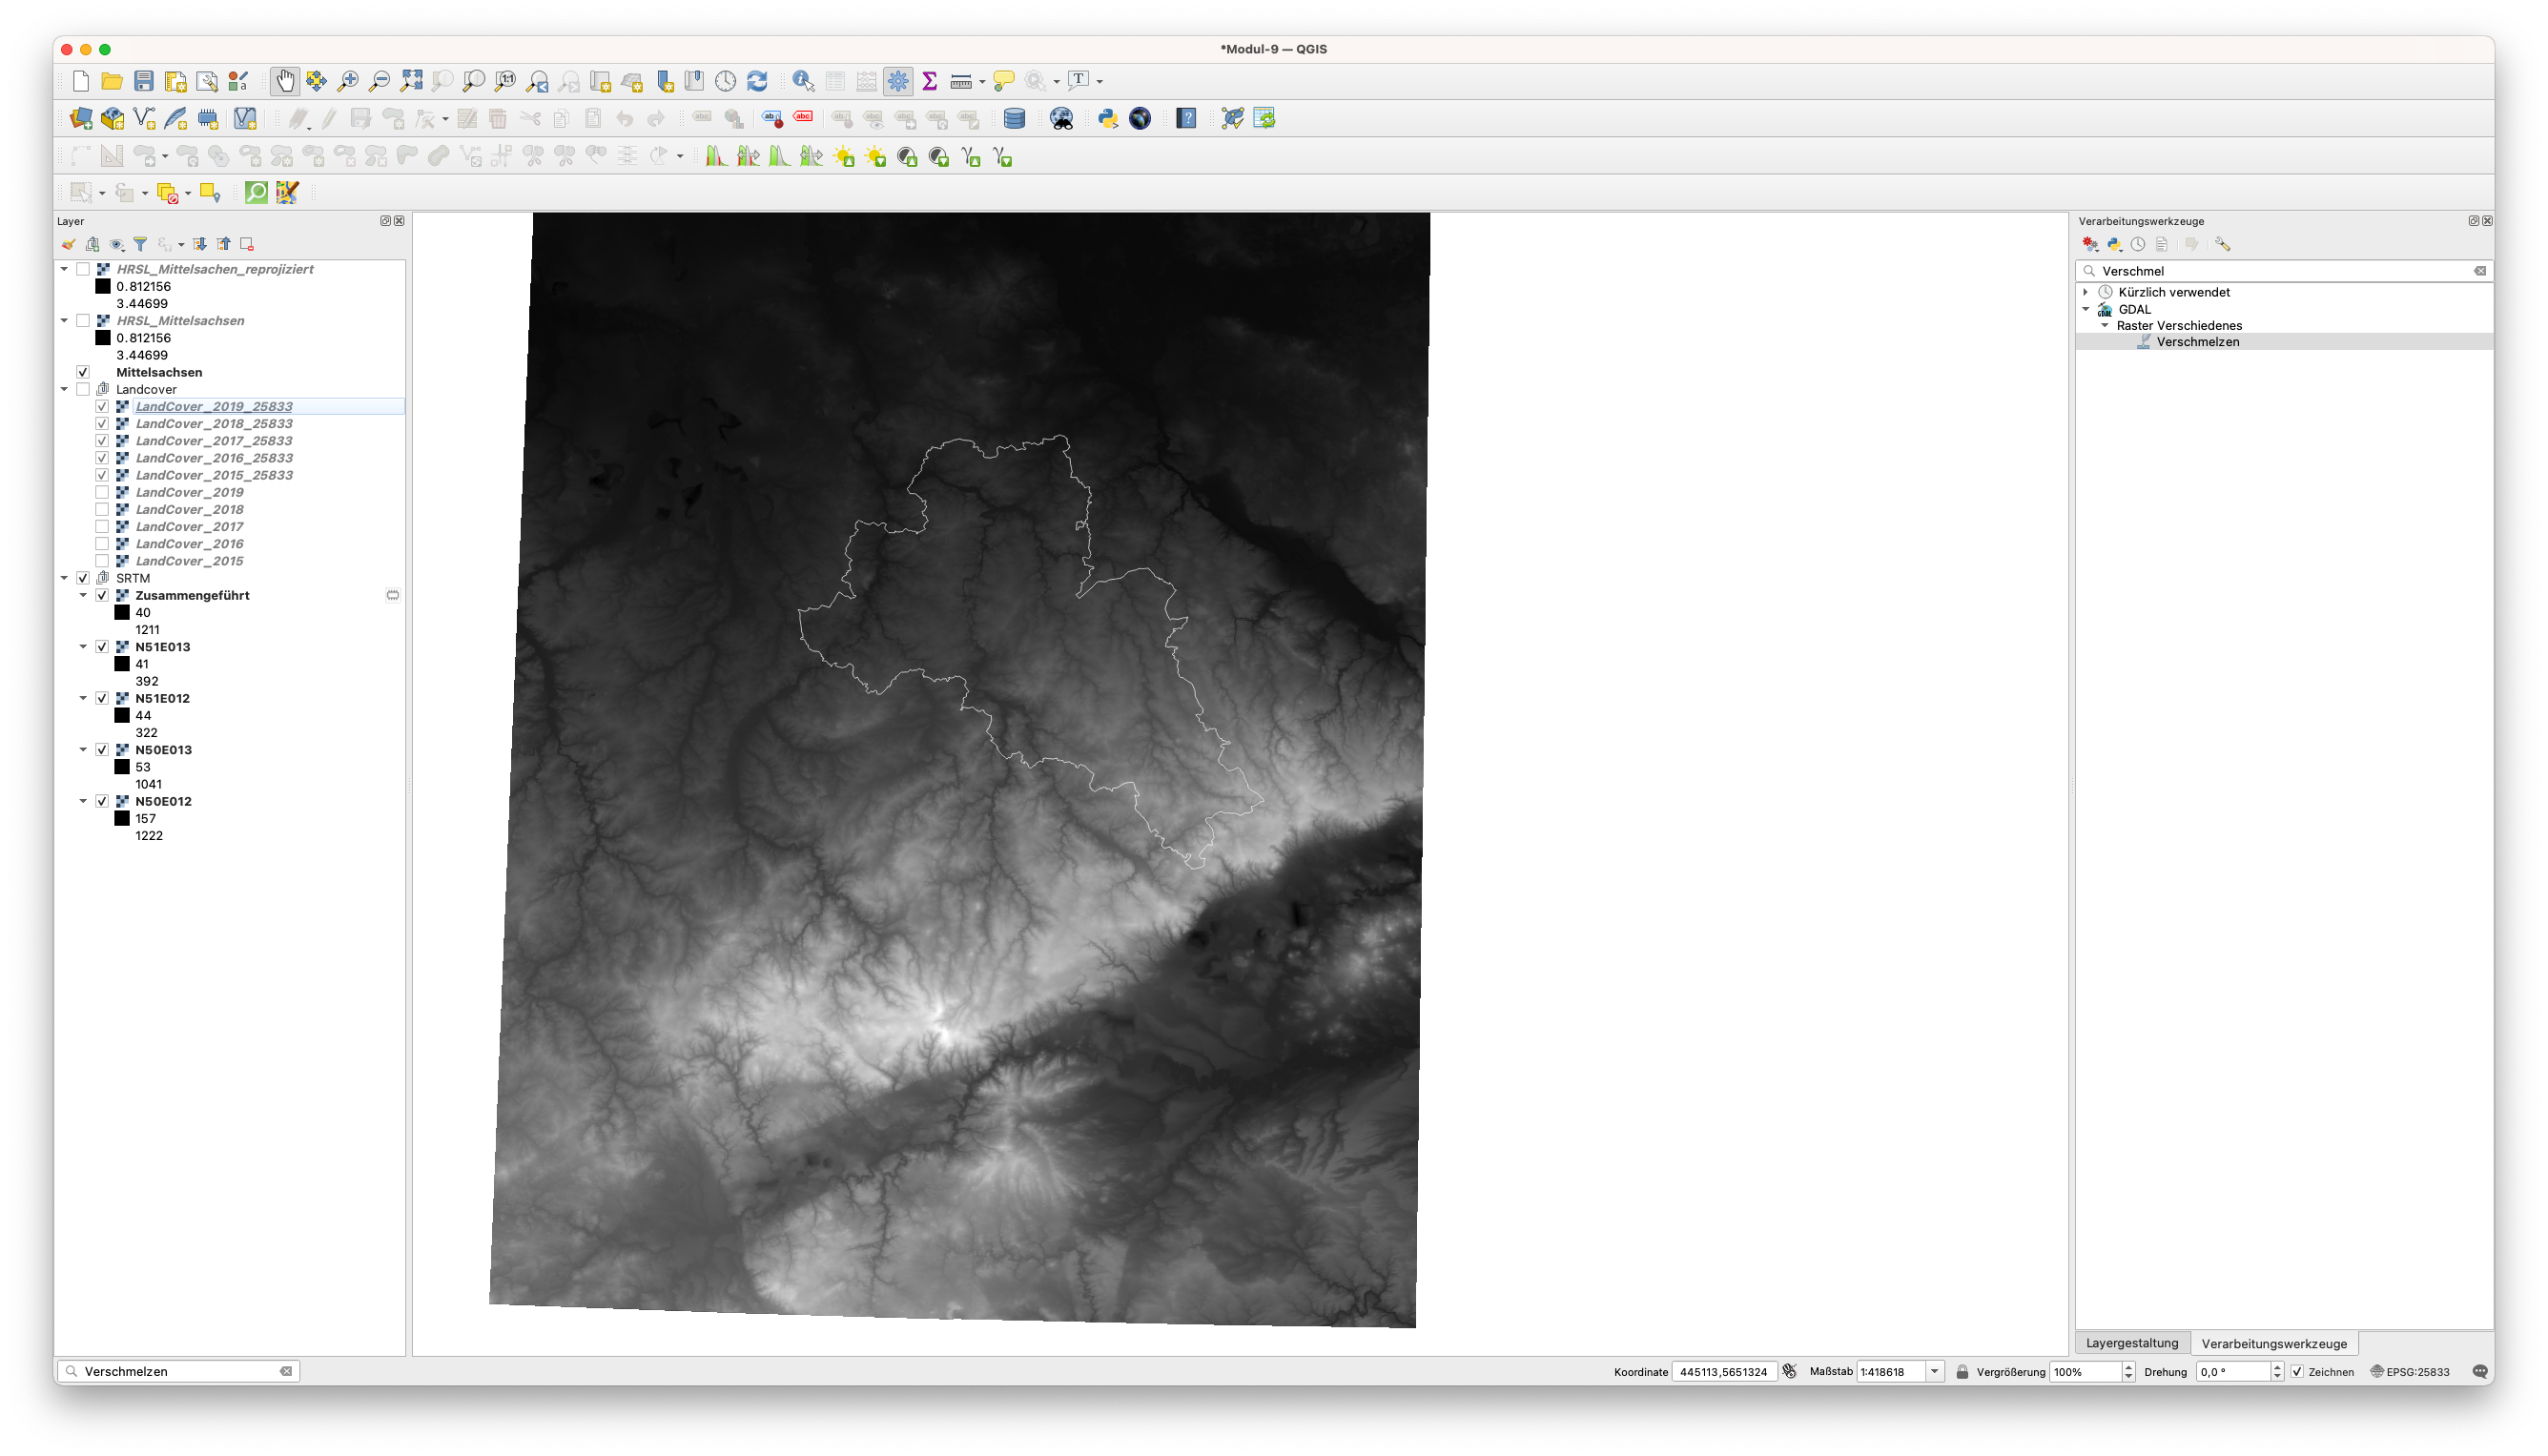Open the Python console
Image resolution: width=2548 pixels, height=1456 pixels.
(1108, 119)
